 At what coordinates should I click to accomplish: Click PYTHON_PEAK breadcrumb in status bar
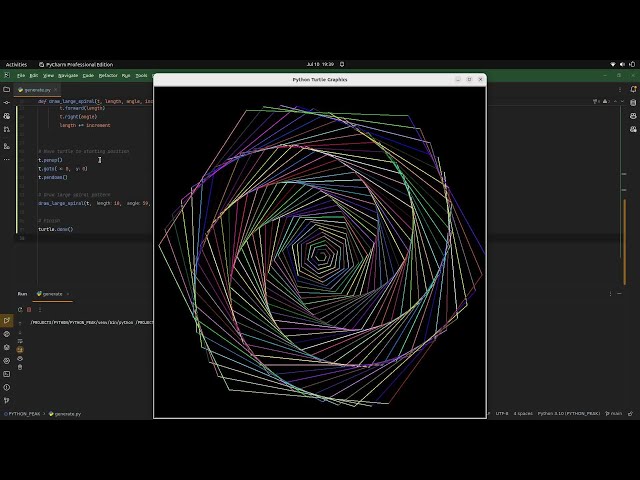click(x=22, y=414)
